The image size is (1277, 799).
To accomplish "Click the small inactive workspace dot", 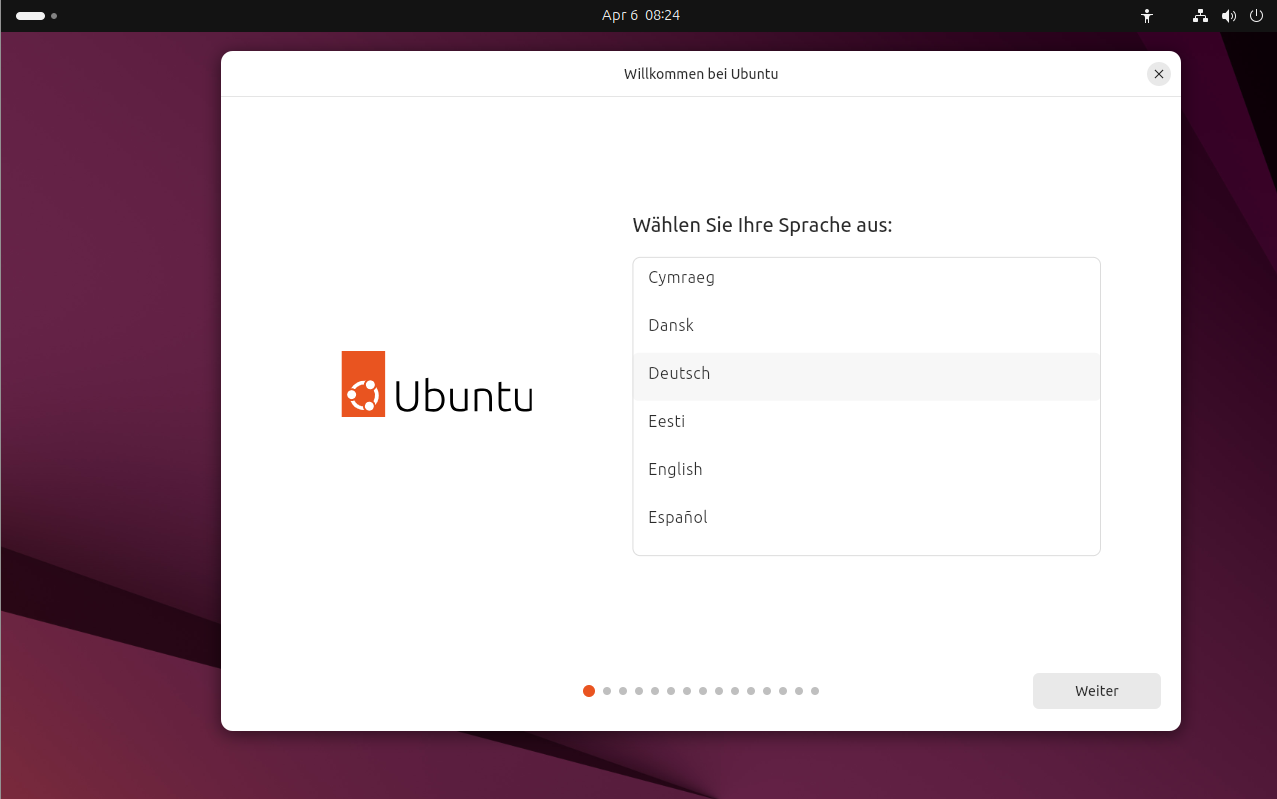I will (54, 16).
